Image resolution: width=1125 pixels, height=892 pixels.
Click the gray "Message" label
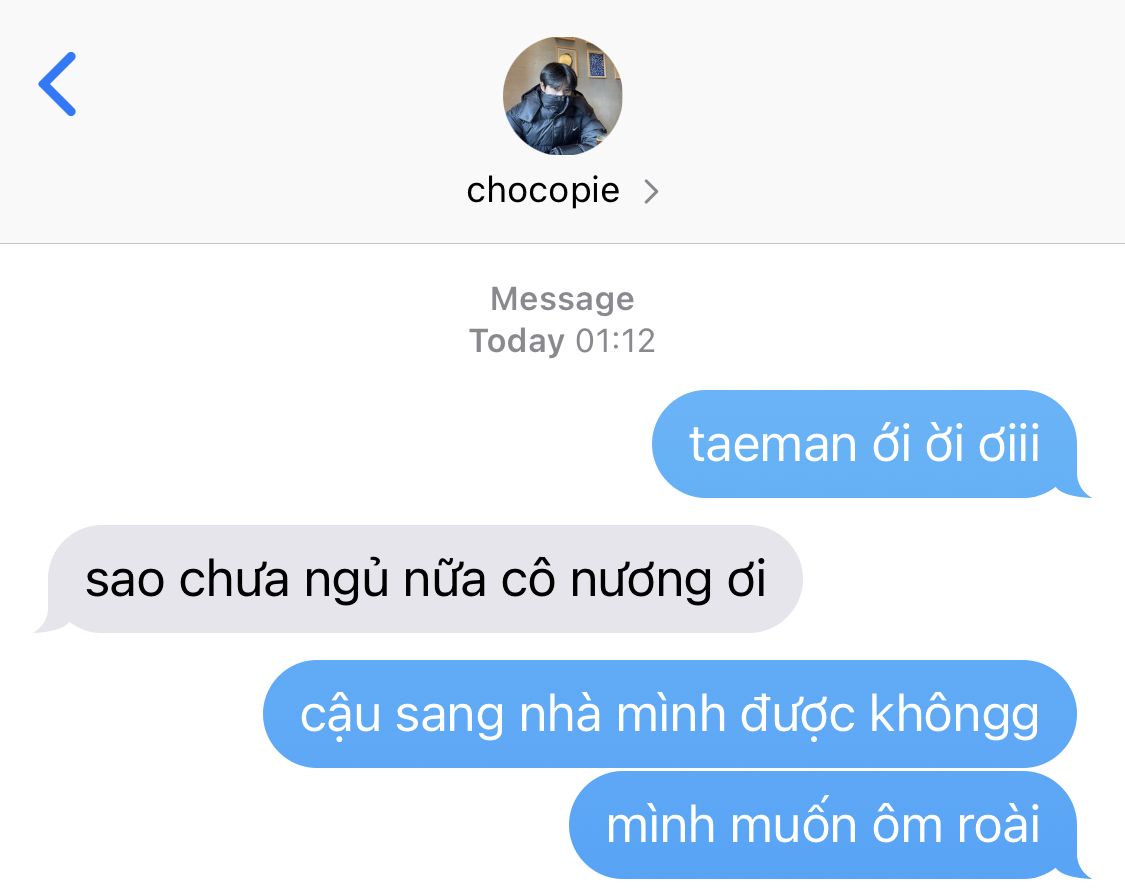tap(562, 299)
